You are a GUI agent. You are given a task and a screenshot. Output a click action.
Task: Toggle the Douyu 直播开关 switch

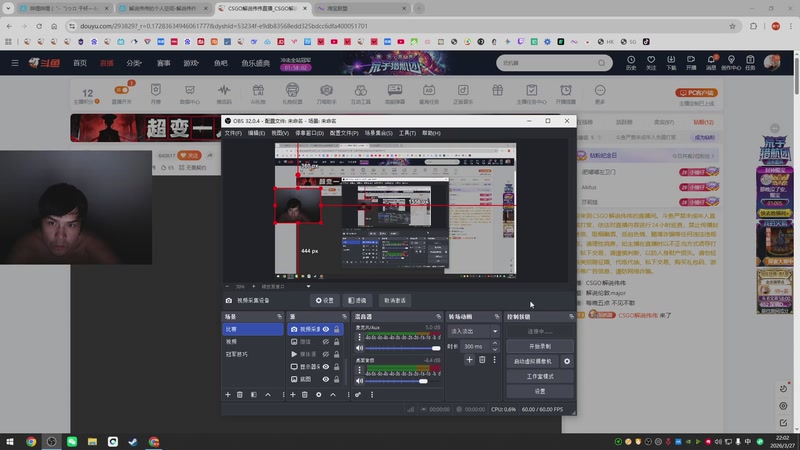coord(121,90)
